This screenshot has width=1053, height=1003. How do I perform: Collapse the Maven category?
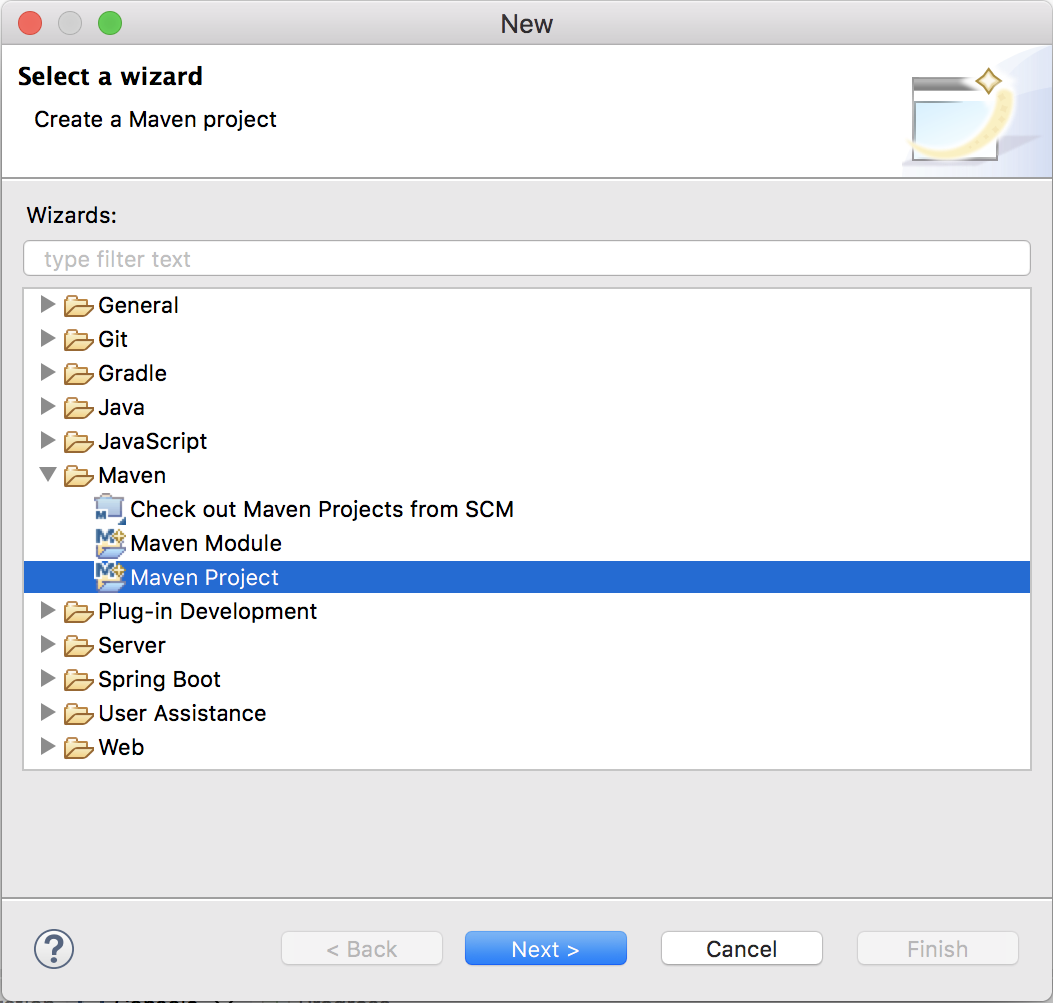tap(48, 475)
